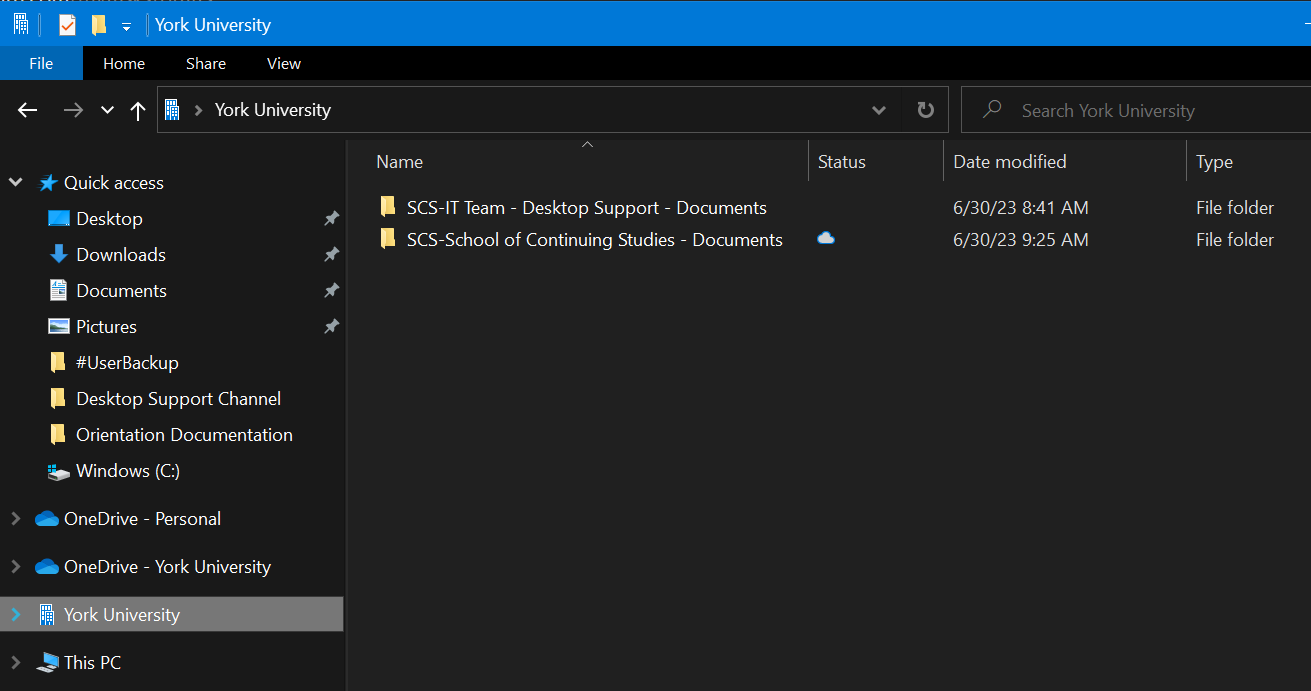Refresh the York University folder view
The image size is (1311, 691).
coord(926,110)
